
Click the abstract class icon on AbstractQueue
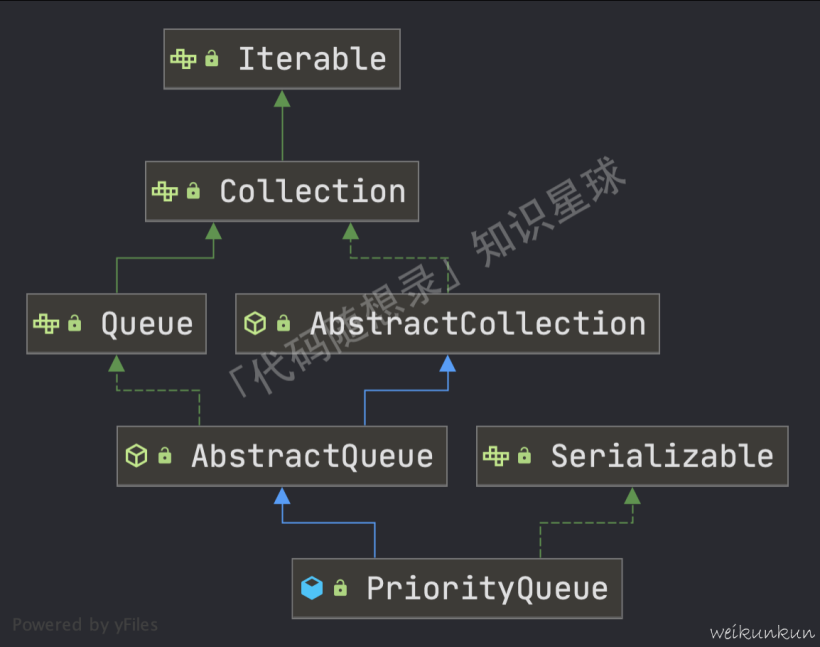137,456
